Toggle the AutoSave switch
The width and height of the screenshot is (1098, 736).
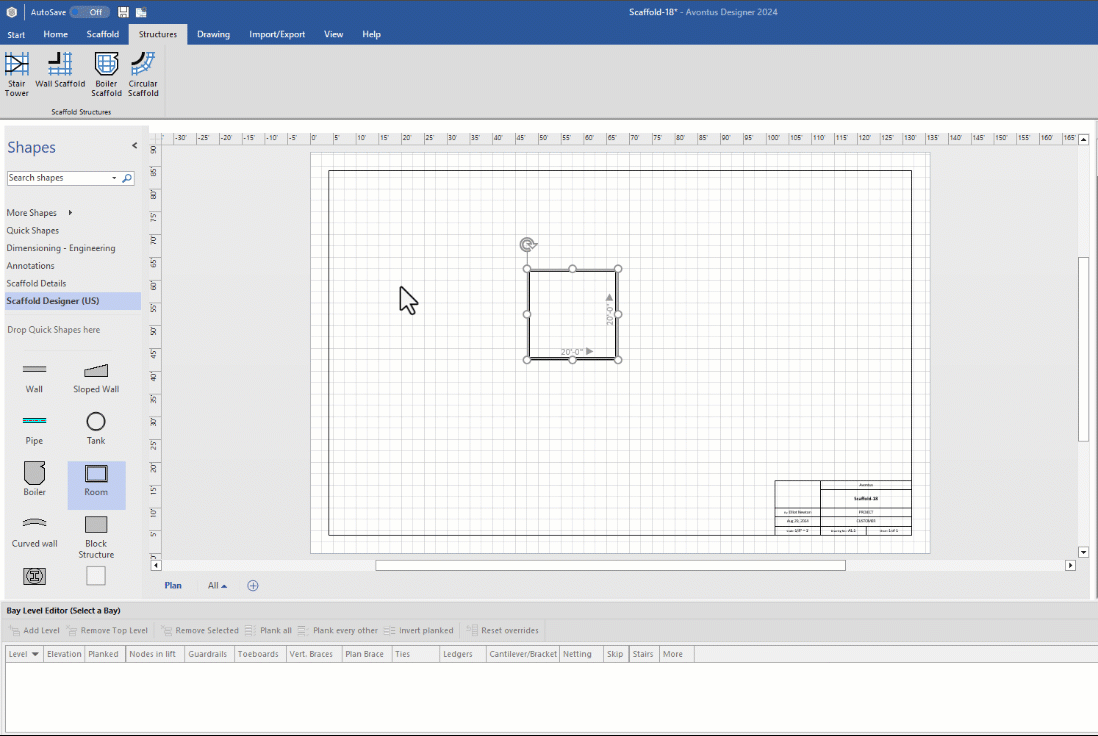(x=89, y=12)
